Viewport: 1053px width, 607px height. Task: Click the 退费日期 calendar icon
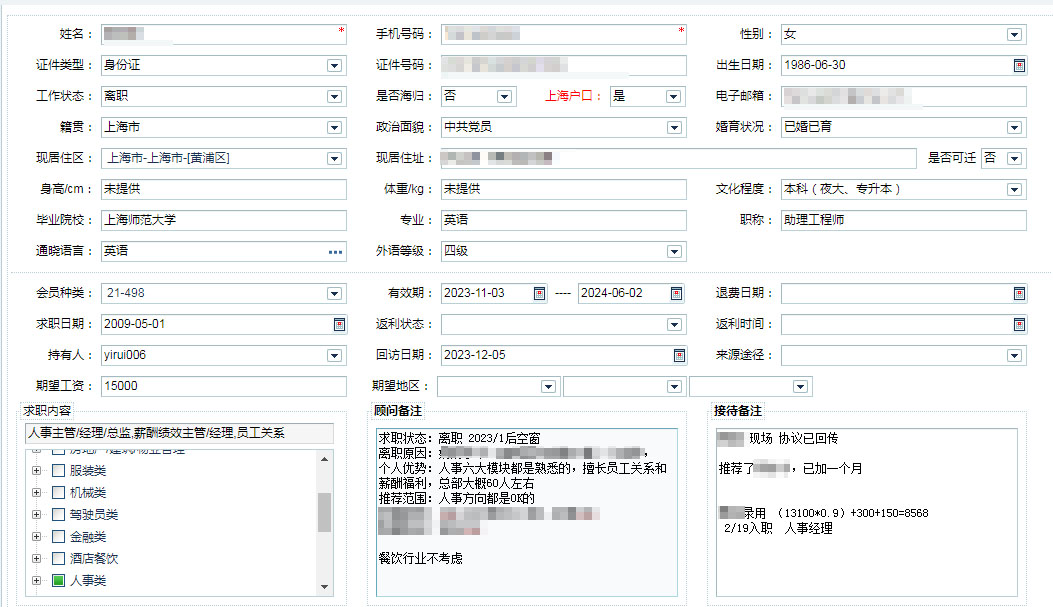(1019, 294)
